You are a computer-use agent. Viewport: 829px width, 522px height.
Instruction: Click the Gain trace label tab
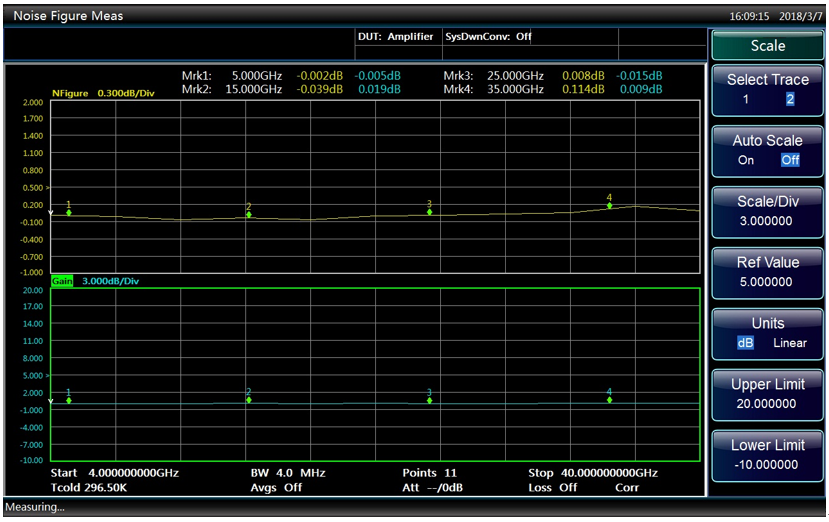tap(63, 281)
